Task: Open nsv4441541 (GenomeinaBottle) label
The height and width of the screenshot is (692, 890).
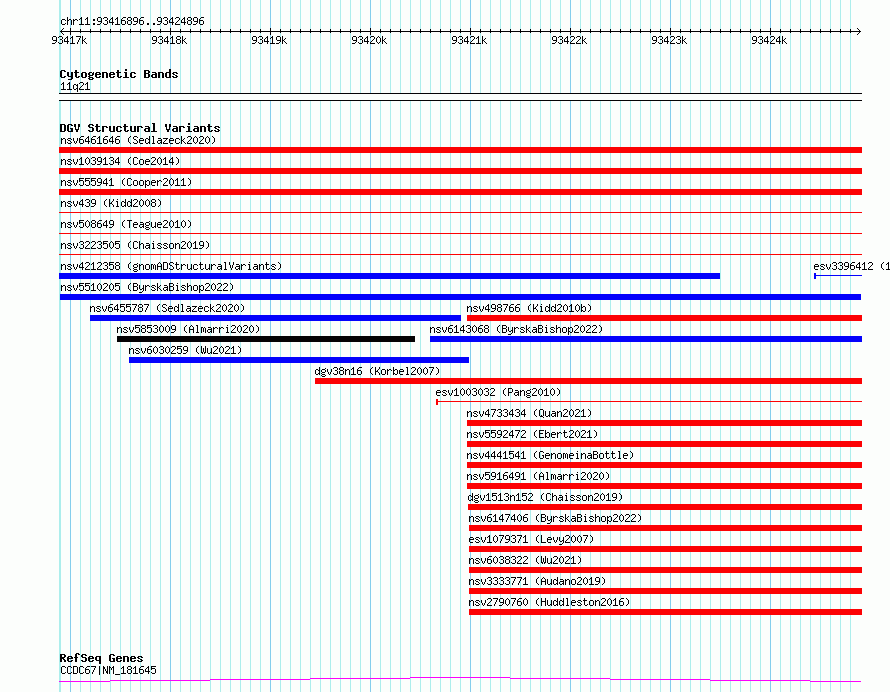Action: click(550, 455)
